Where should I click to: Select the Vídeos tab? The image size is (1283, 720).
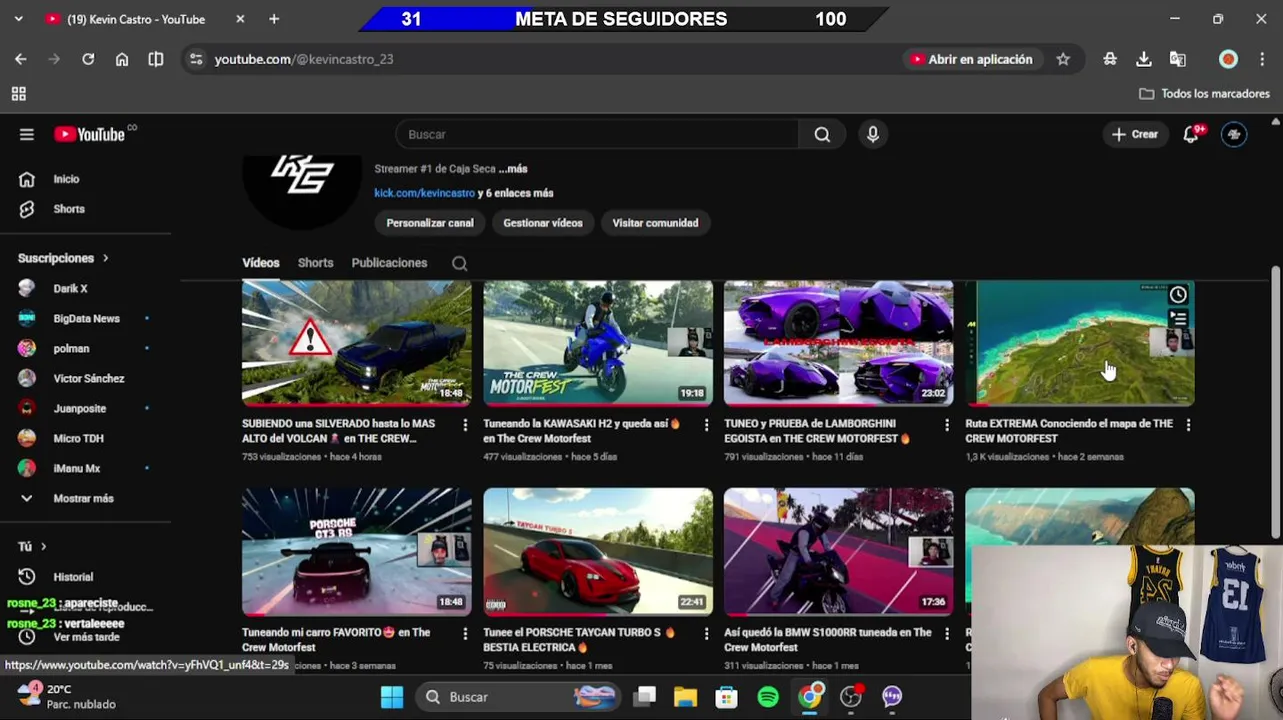click(x=261, y=263)
